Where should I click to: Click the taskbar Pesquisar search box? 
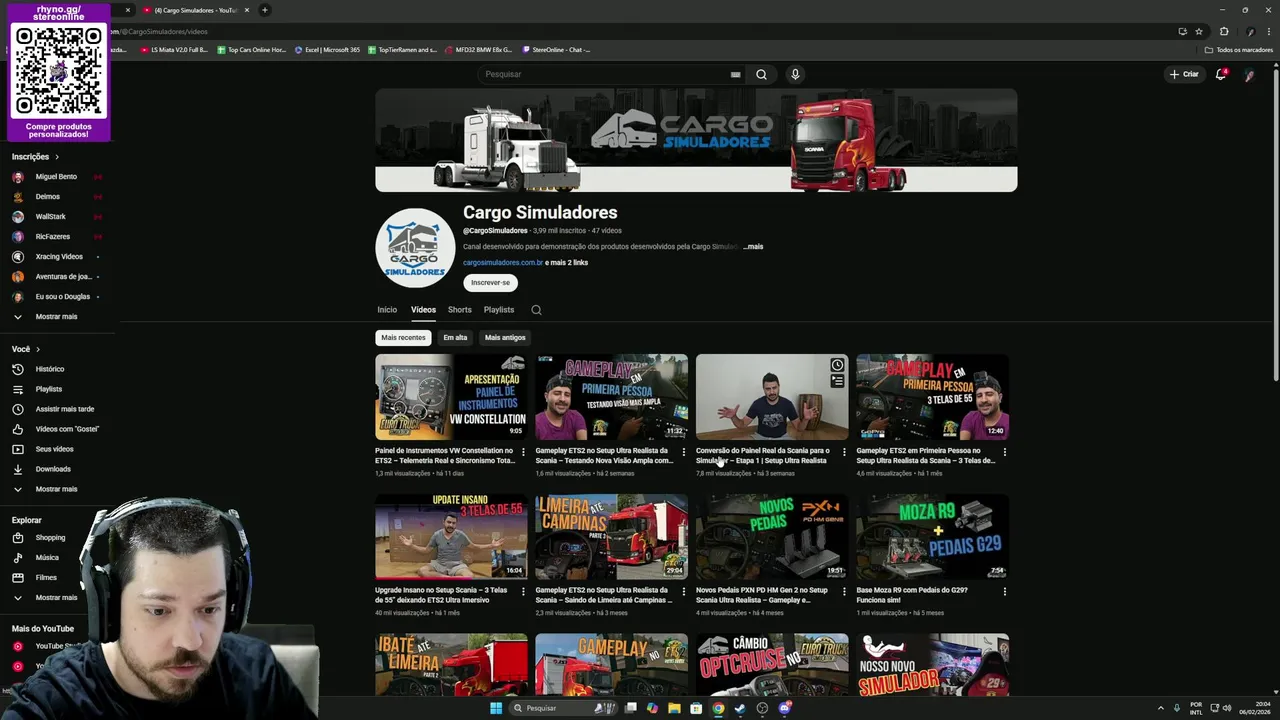[562, 708]
